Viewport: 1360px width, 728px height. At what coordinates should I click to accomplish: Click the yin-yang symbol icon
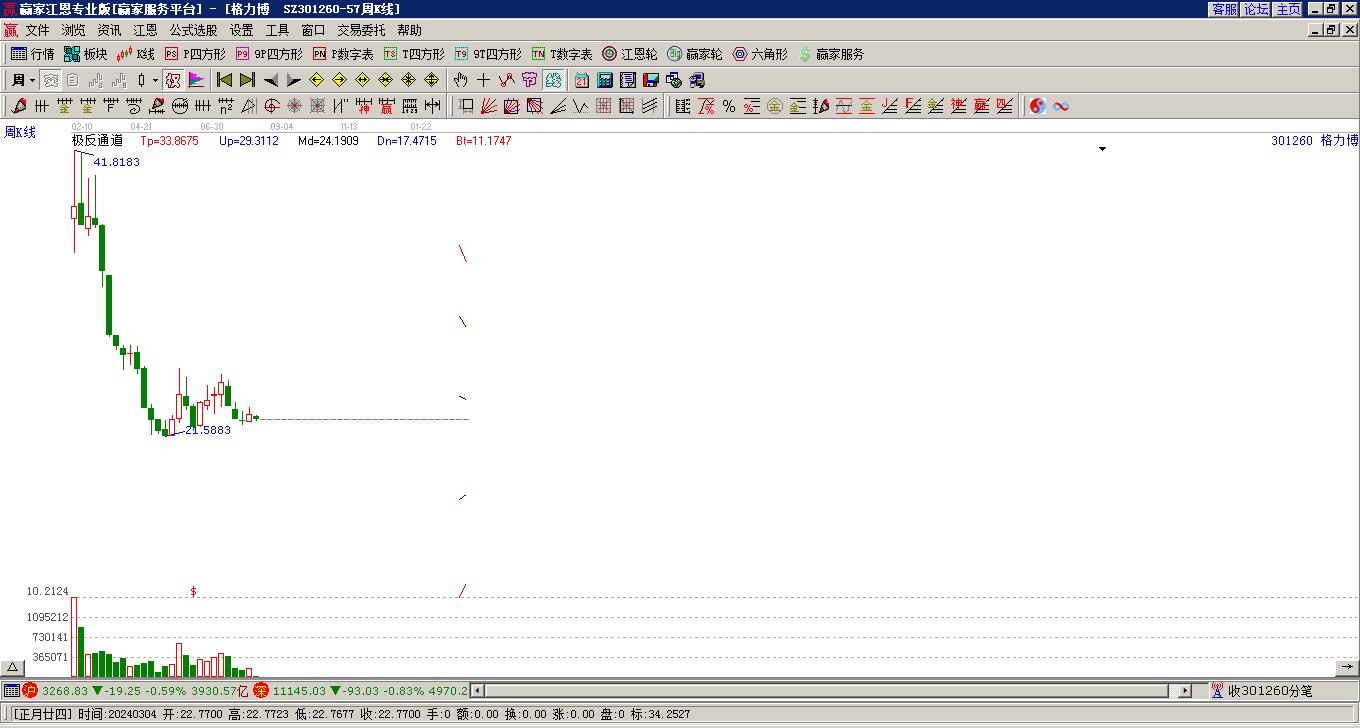click(x=1038, y=106)
